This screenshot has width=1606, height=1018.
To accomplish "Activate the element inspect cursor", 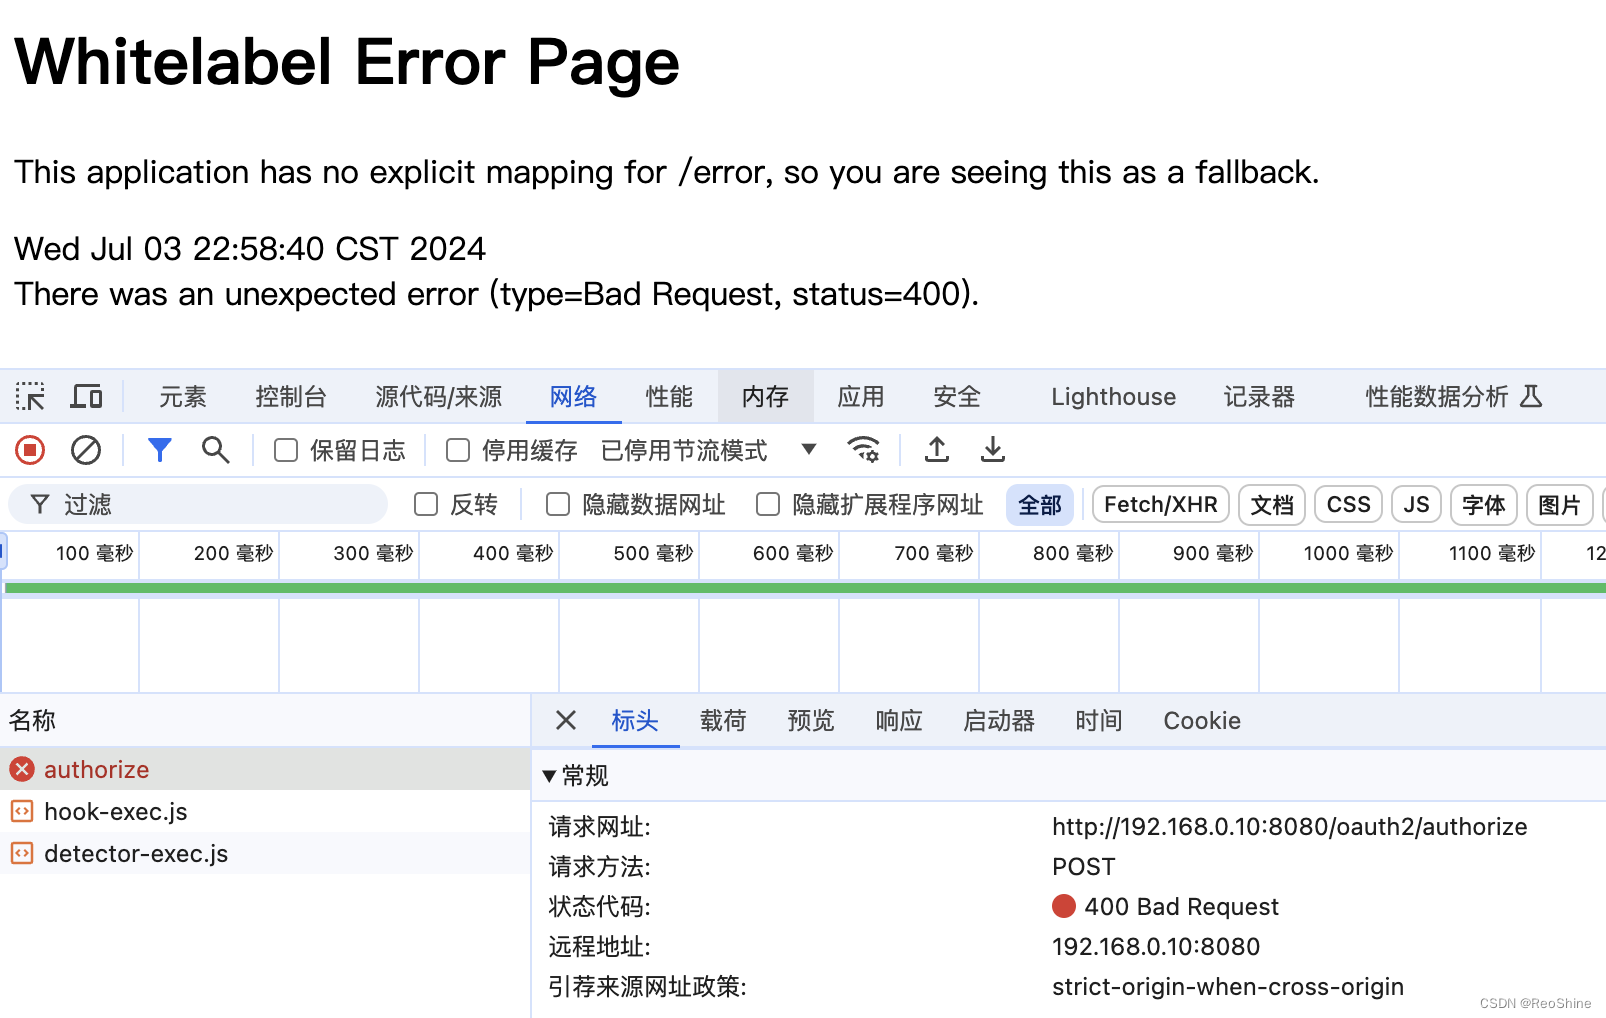I will coord(30,396).
